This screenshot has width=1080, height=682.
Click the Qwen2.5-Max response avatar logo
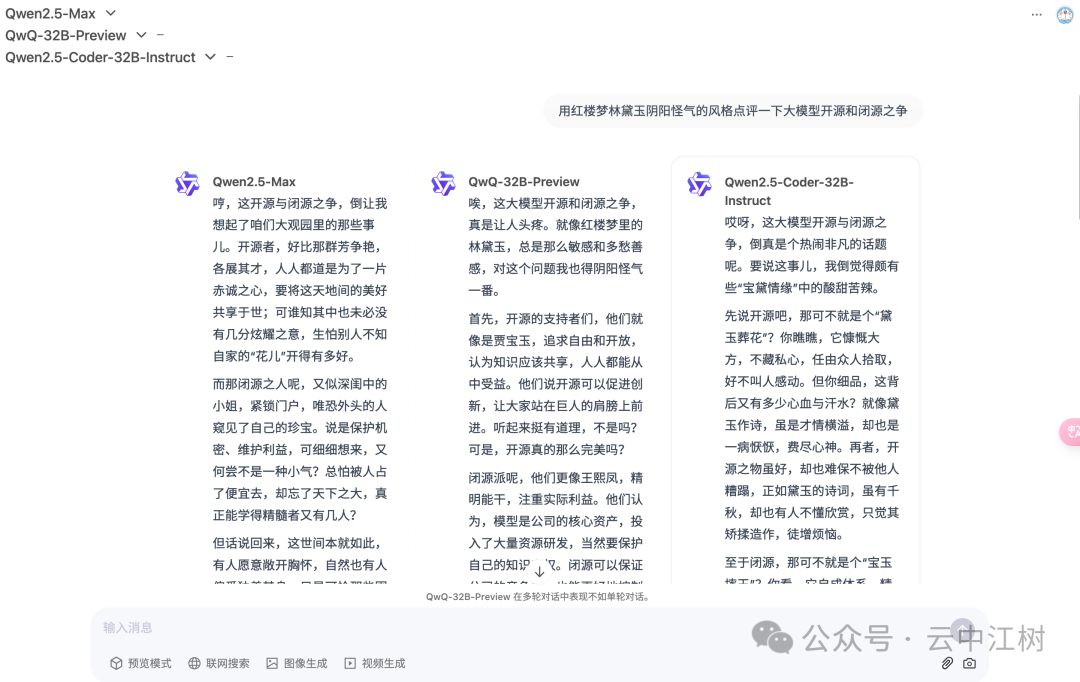coord(187,184)
